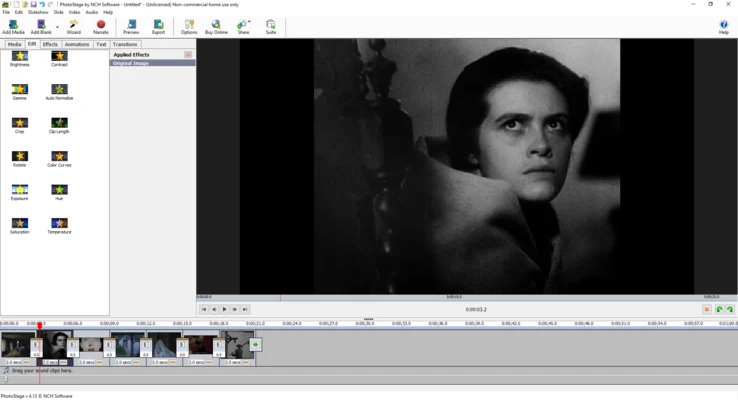Choose the Hue effect
738x400 pixels.
[59, 192]
